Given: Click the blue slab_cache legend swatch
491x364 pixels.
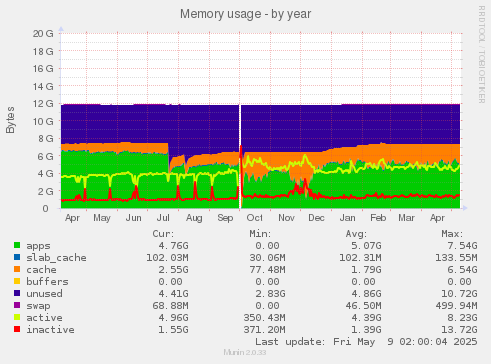Looking at the screenshot, I should click(17, 257).
